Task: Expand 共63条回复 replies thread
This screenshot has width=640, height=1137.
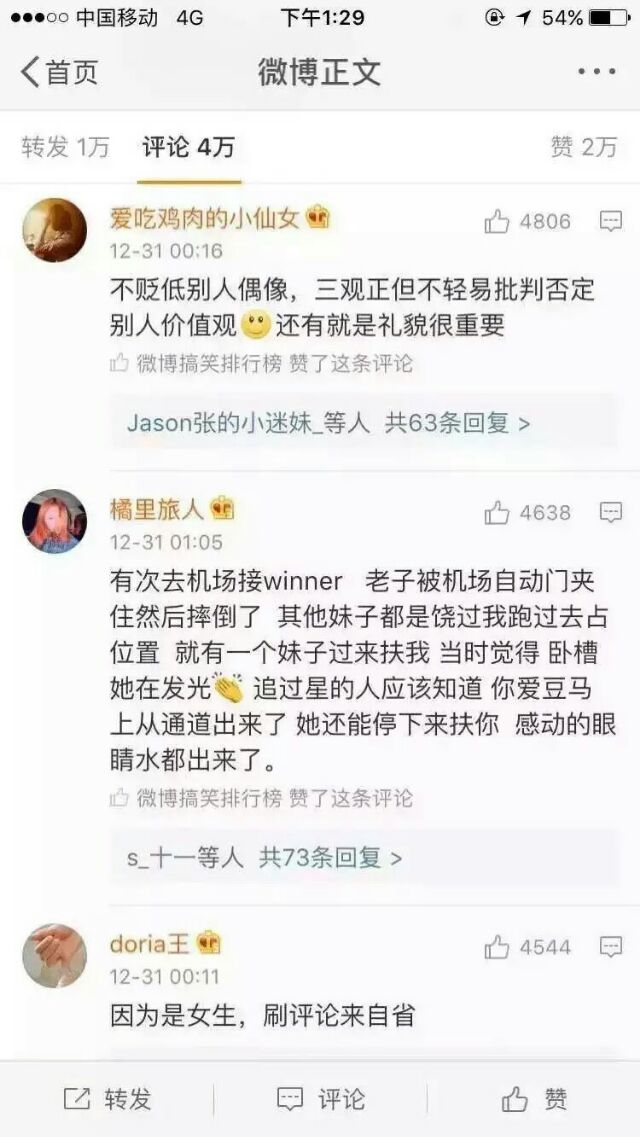Action: tap(457, 423)
